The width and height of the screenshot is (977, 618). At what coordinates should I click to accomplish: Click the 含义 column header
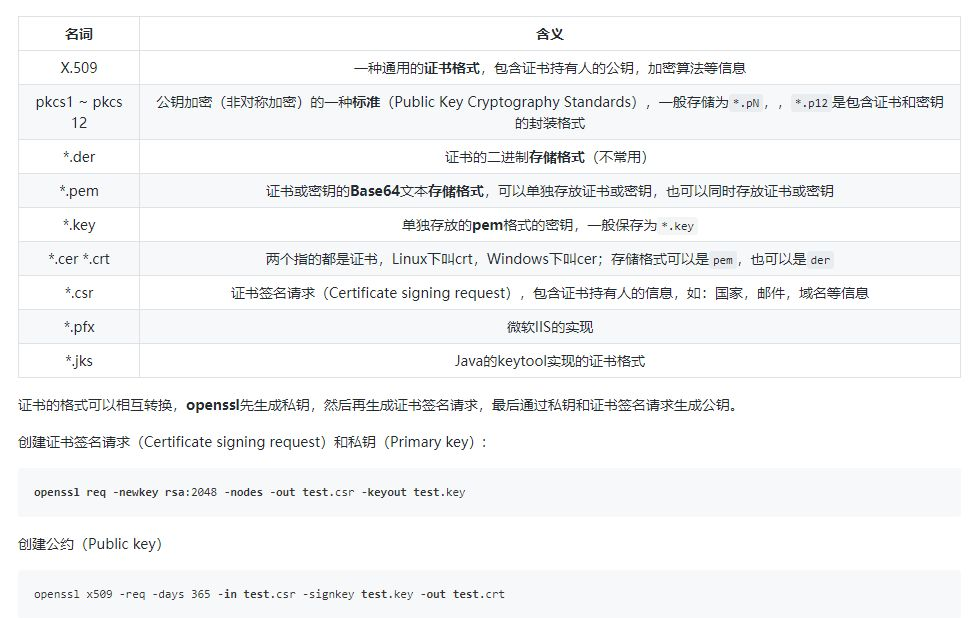pos(550,34)
